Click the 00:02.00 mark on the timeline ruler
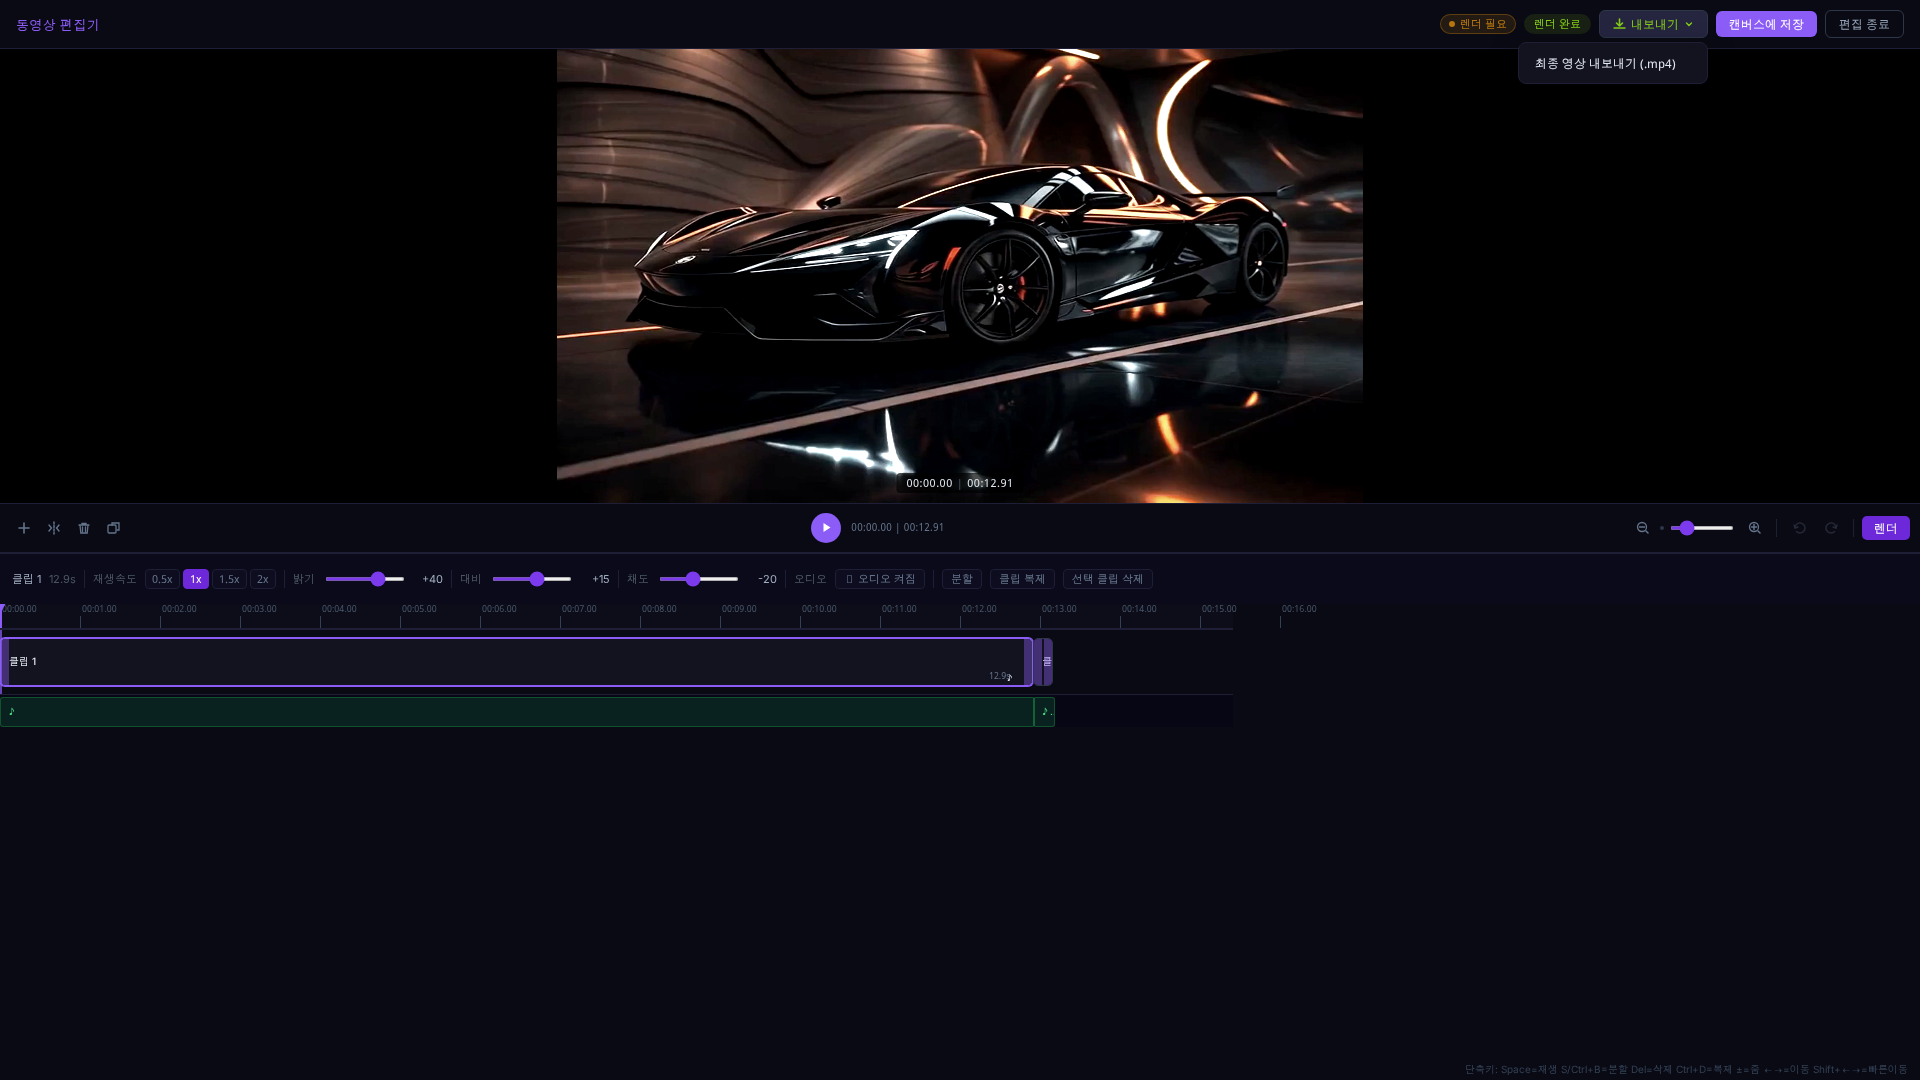1920x1080 pixels. click(179, 609)
